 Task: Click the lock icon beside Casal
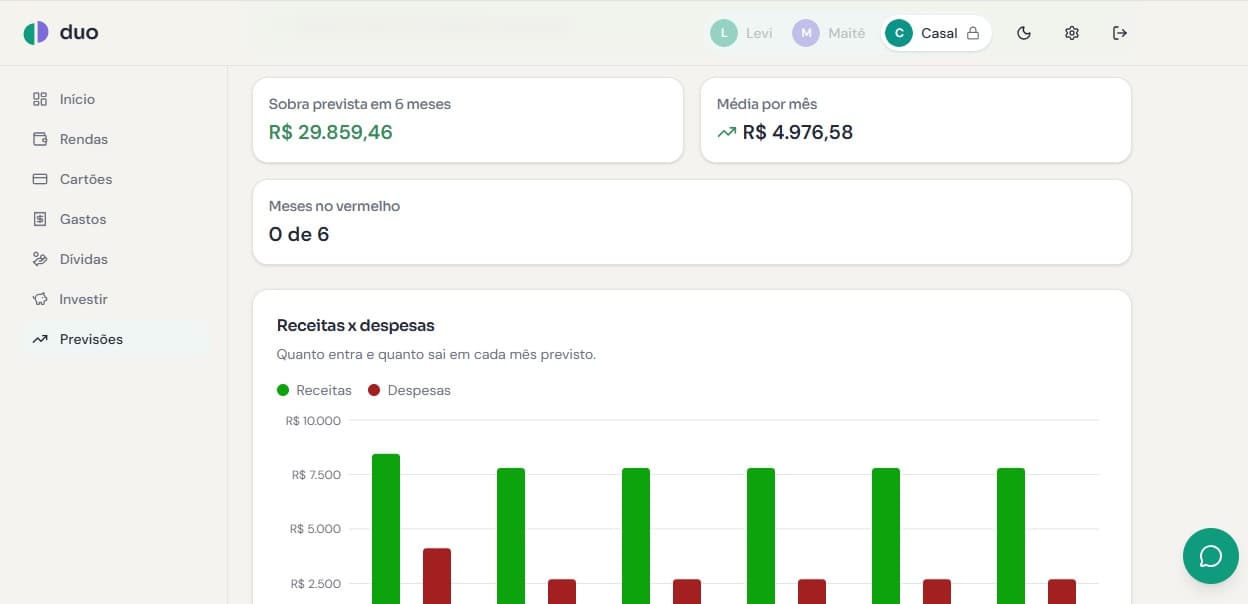pyautogui.click(x=973, y=33)
